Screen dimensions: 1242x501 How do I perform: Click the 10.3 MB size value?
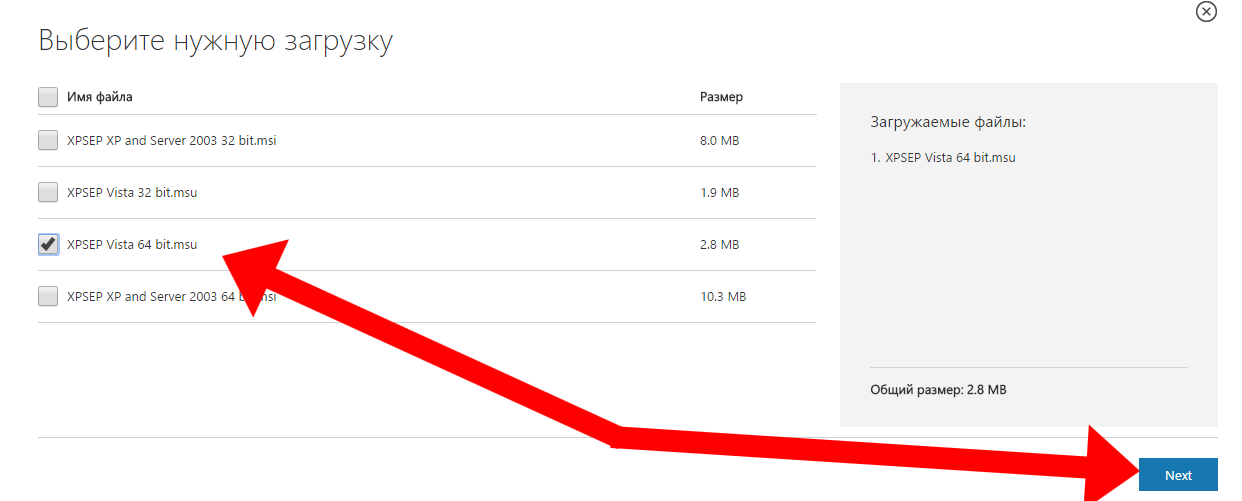tap(722, 297)
